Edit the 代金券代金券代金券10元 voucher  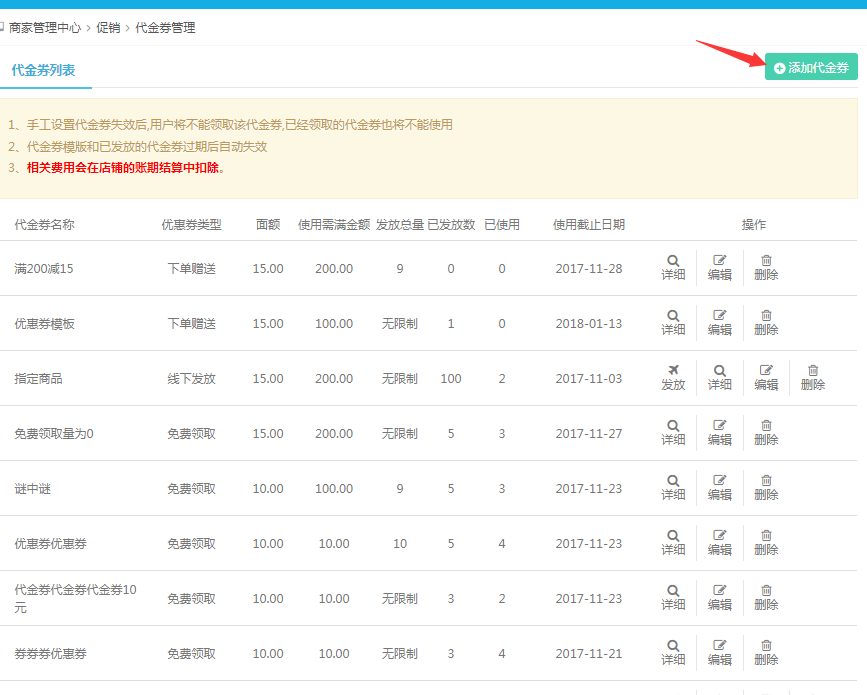719,597
